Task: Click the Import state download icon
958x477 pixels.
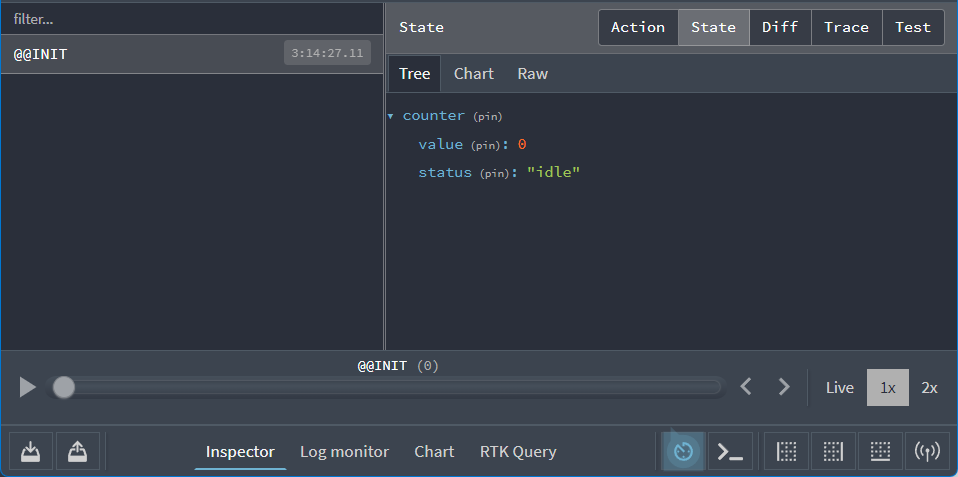Action: (x=31, y=452)
